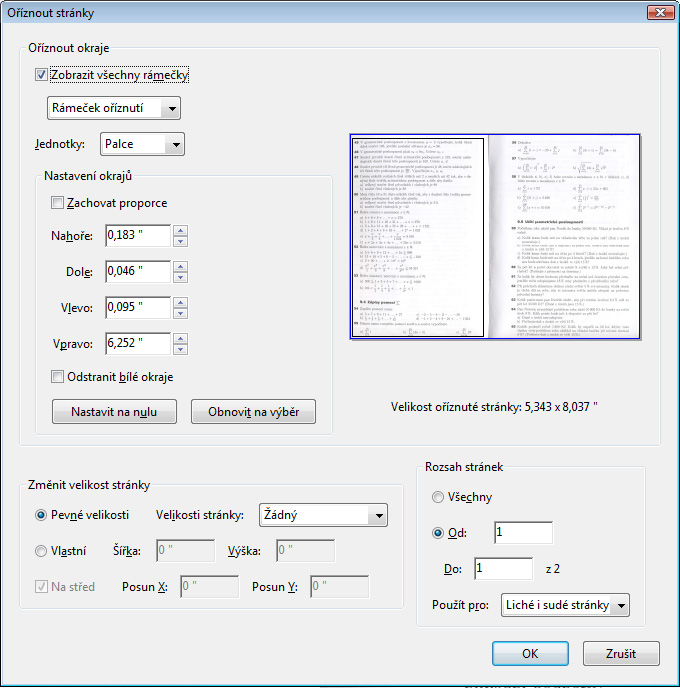This screenshot has height=688, width=680.
Task: Enable Zachovat proporce checkbox
Action: pos(58,203)
